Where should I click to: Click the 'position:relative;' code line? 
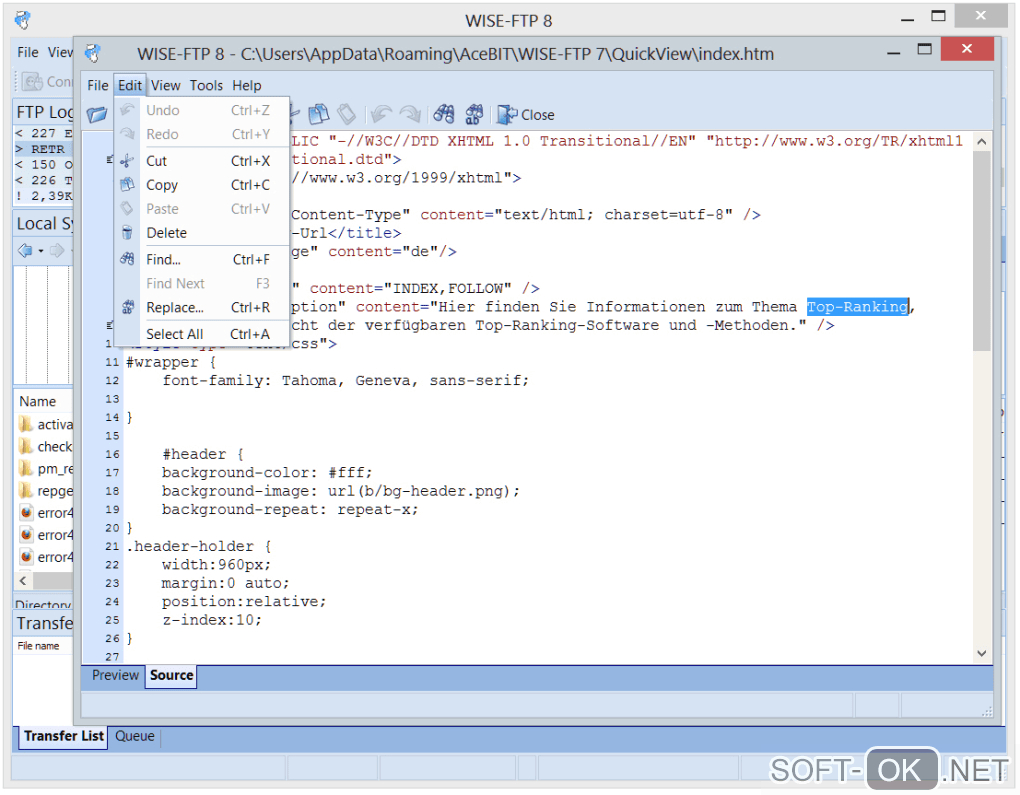(x=244, y=602)
